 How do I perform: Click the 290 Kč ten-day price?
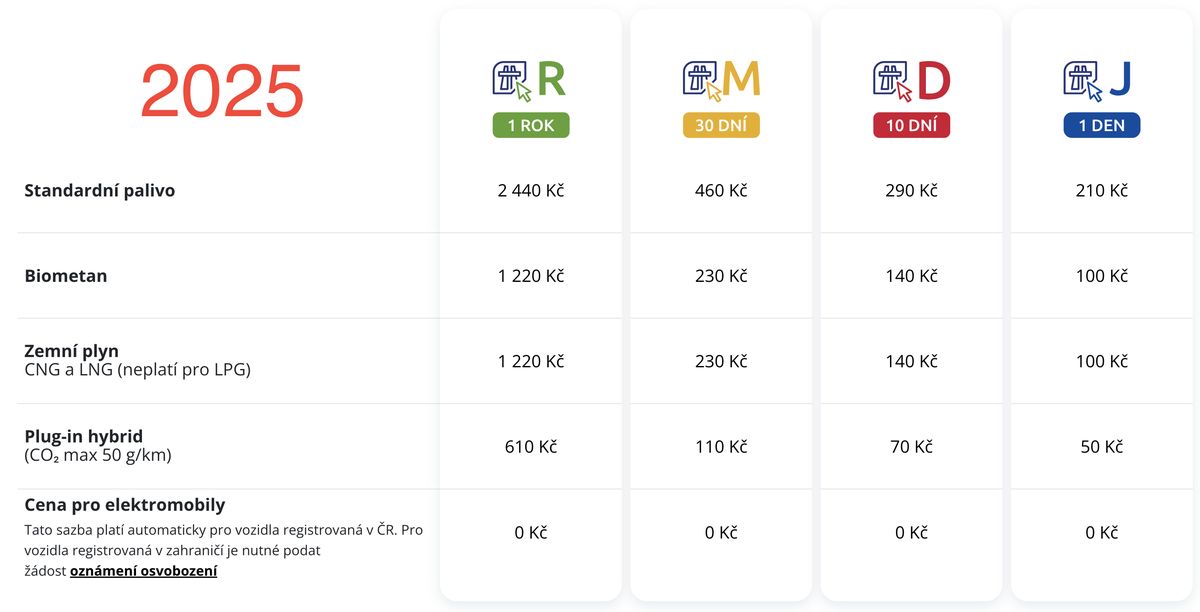click(911, 190)
